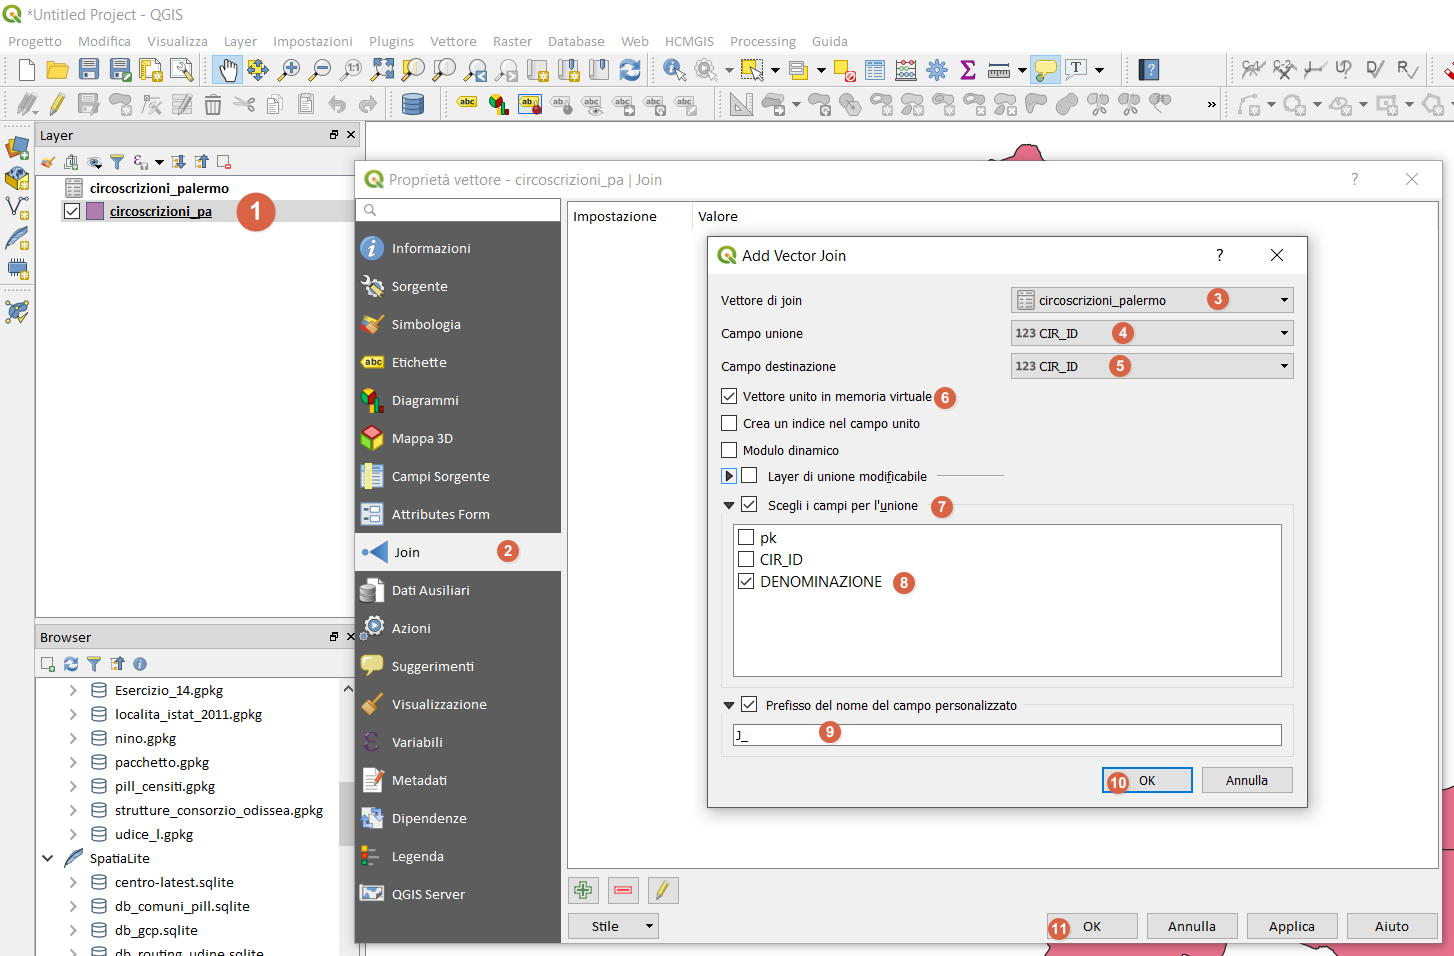Viewport: 1454px width, 956px height.
Task: Click the Pan Map hand tool
Action: tap(228, 70)
